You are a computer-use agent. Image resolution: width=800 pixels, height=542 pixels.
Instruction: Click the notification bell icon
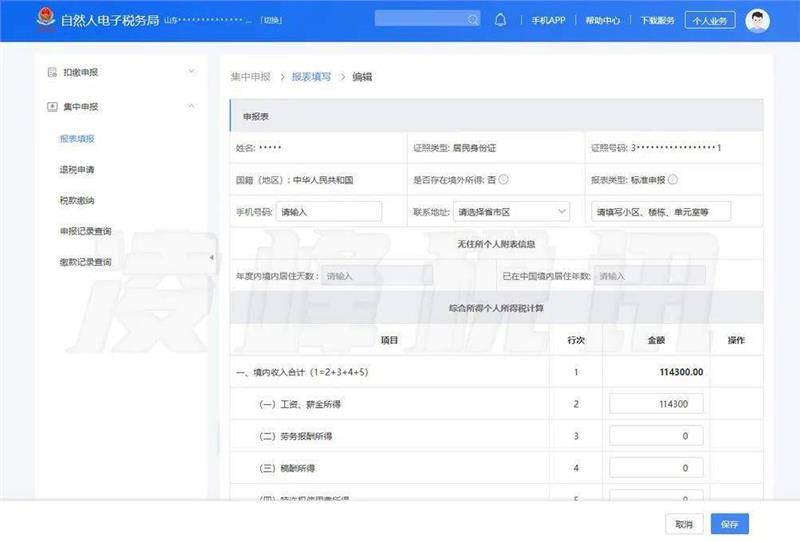click(500, 20)
